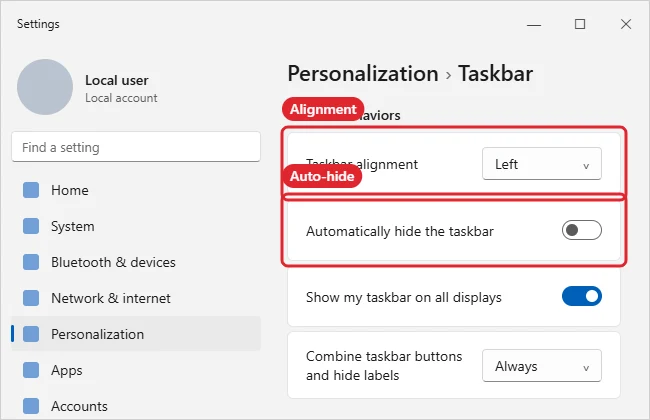This screenshot has height=420, width=650.
Task: Click the Local user avatar picture
Action: (x=45, y=87)
